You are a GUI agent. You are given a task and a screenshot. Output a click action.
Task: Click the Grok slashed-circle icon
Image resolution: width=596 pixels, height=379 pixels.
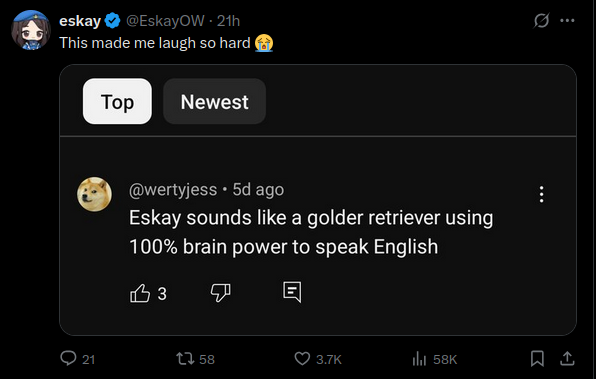click(541, 21)
